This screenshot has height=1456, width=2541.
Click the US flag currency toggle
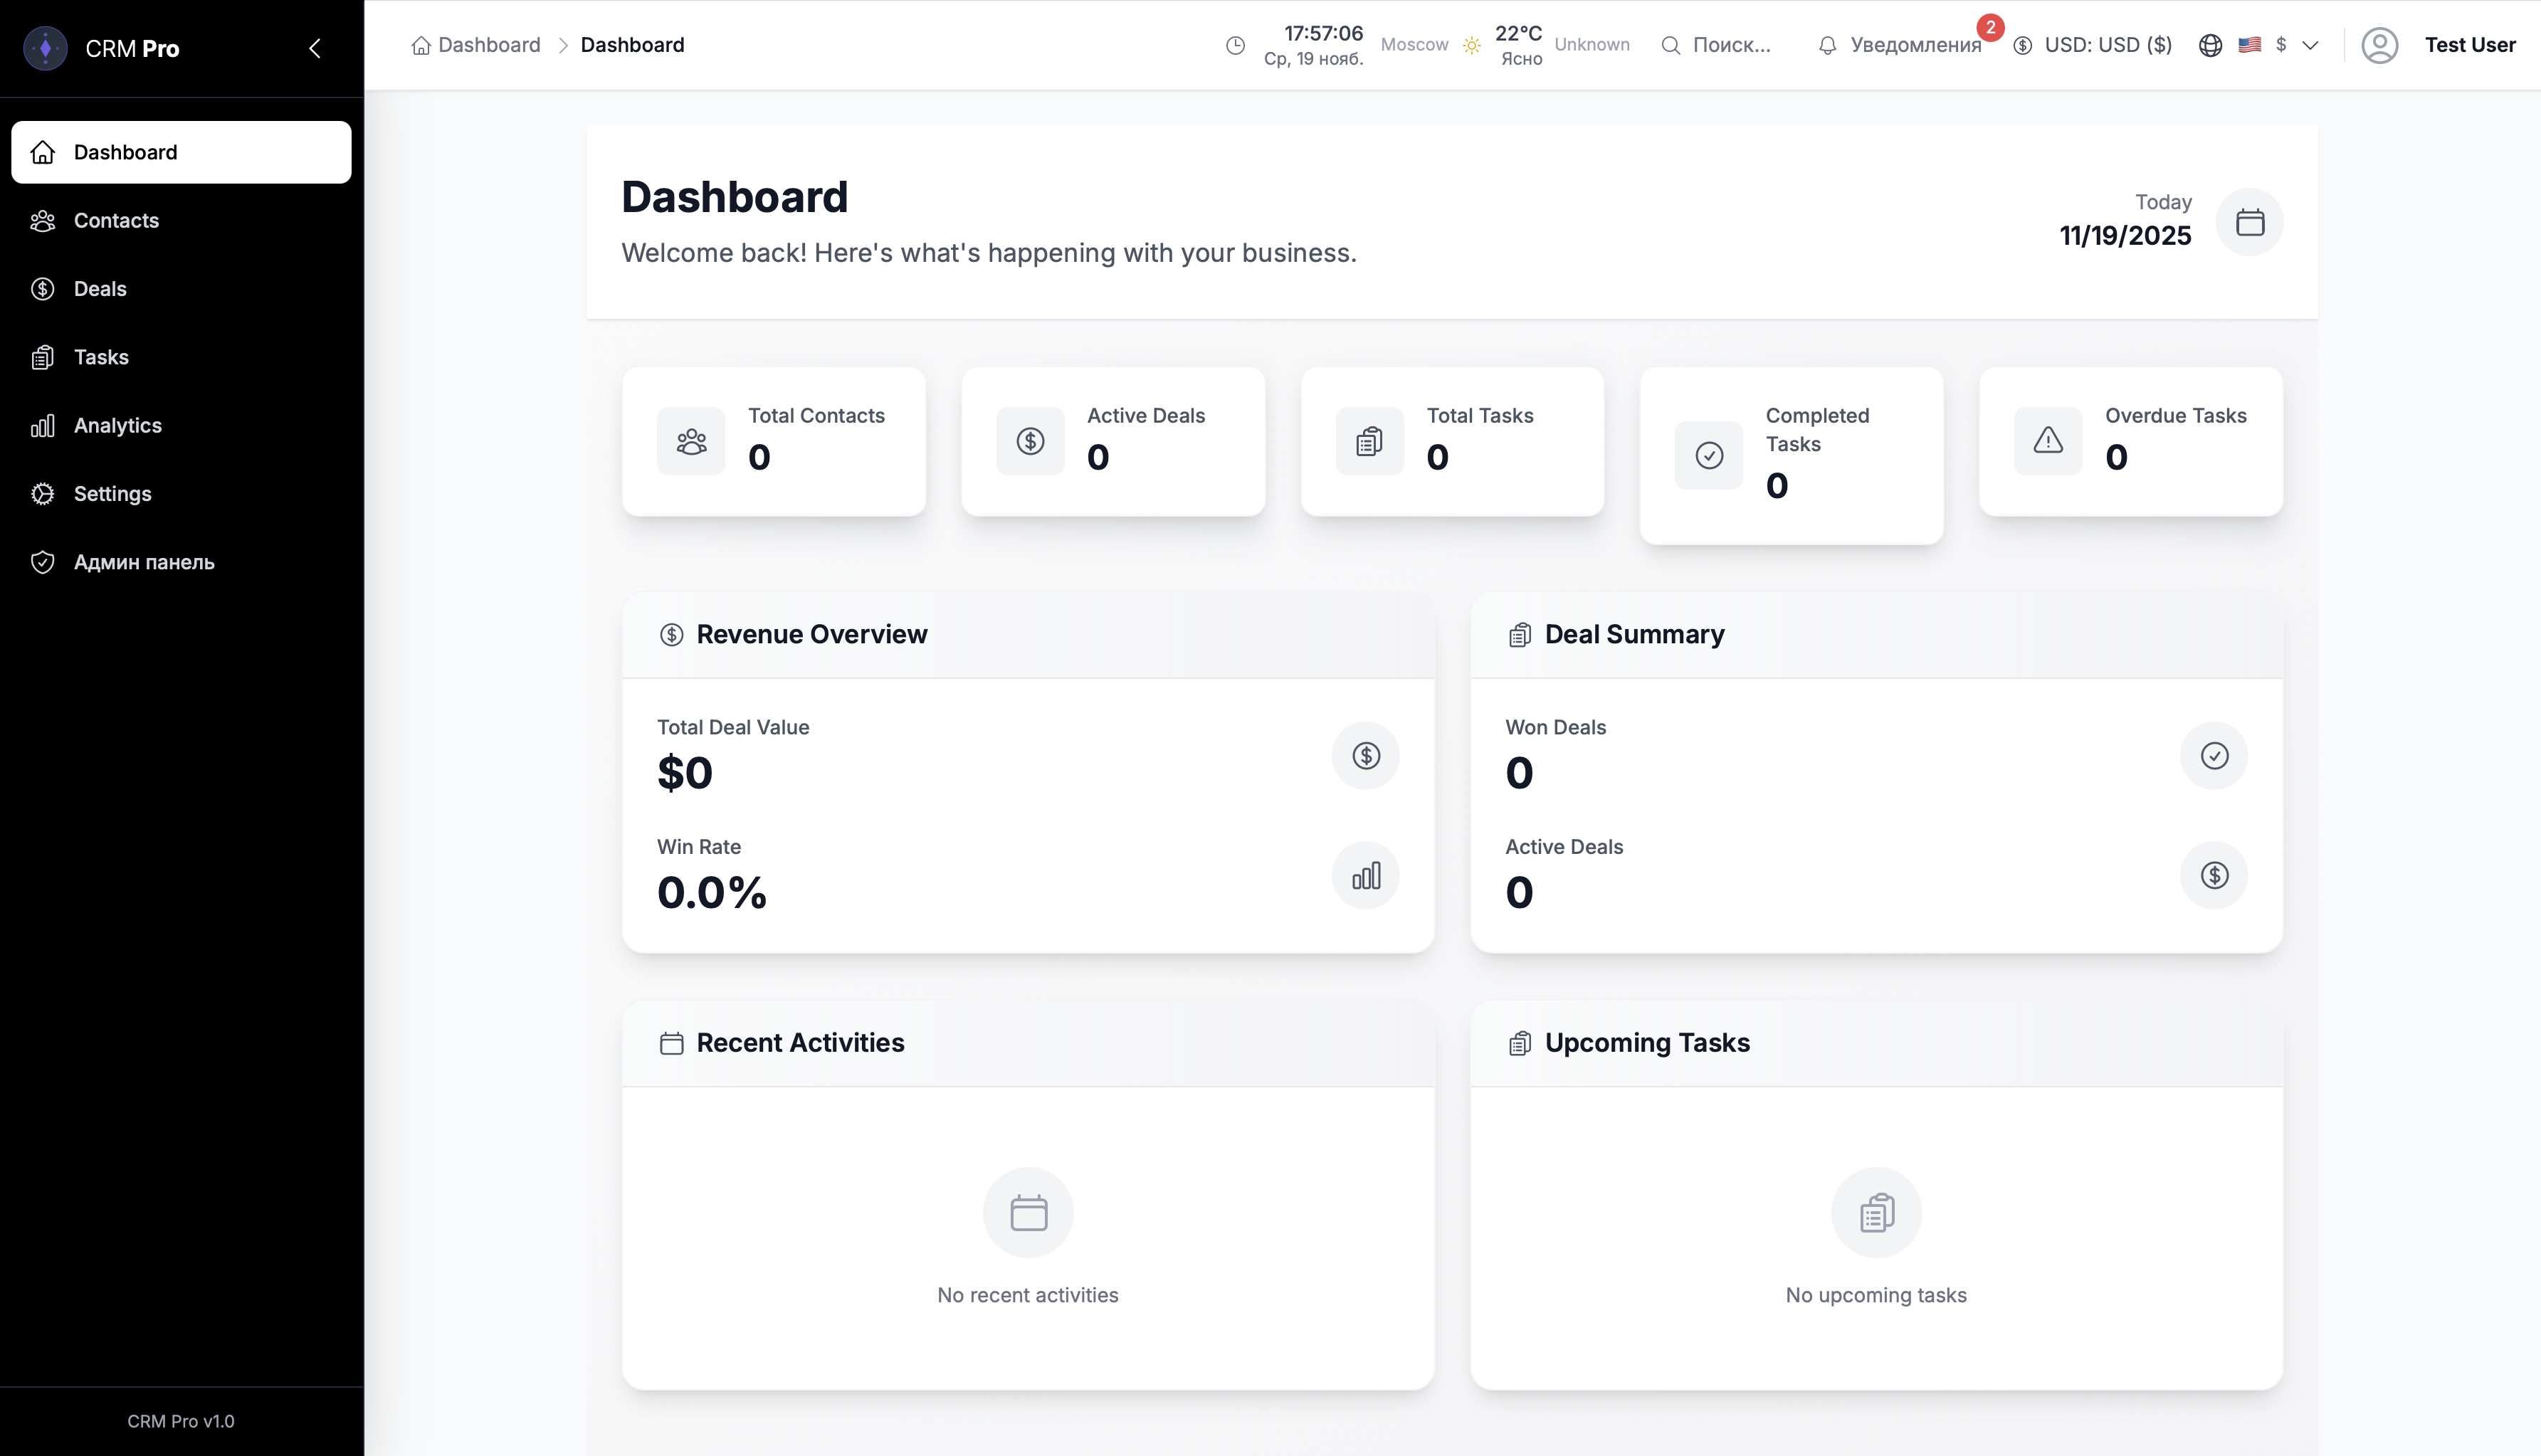pos(2249,45)
